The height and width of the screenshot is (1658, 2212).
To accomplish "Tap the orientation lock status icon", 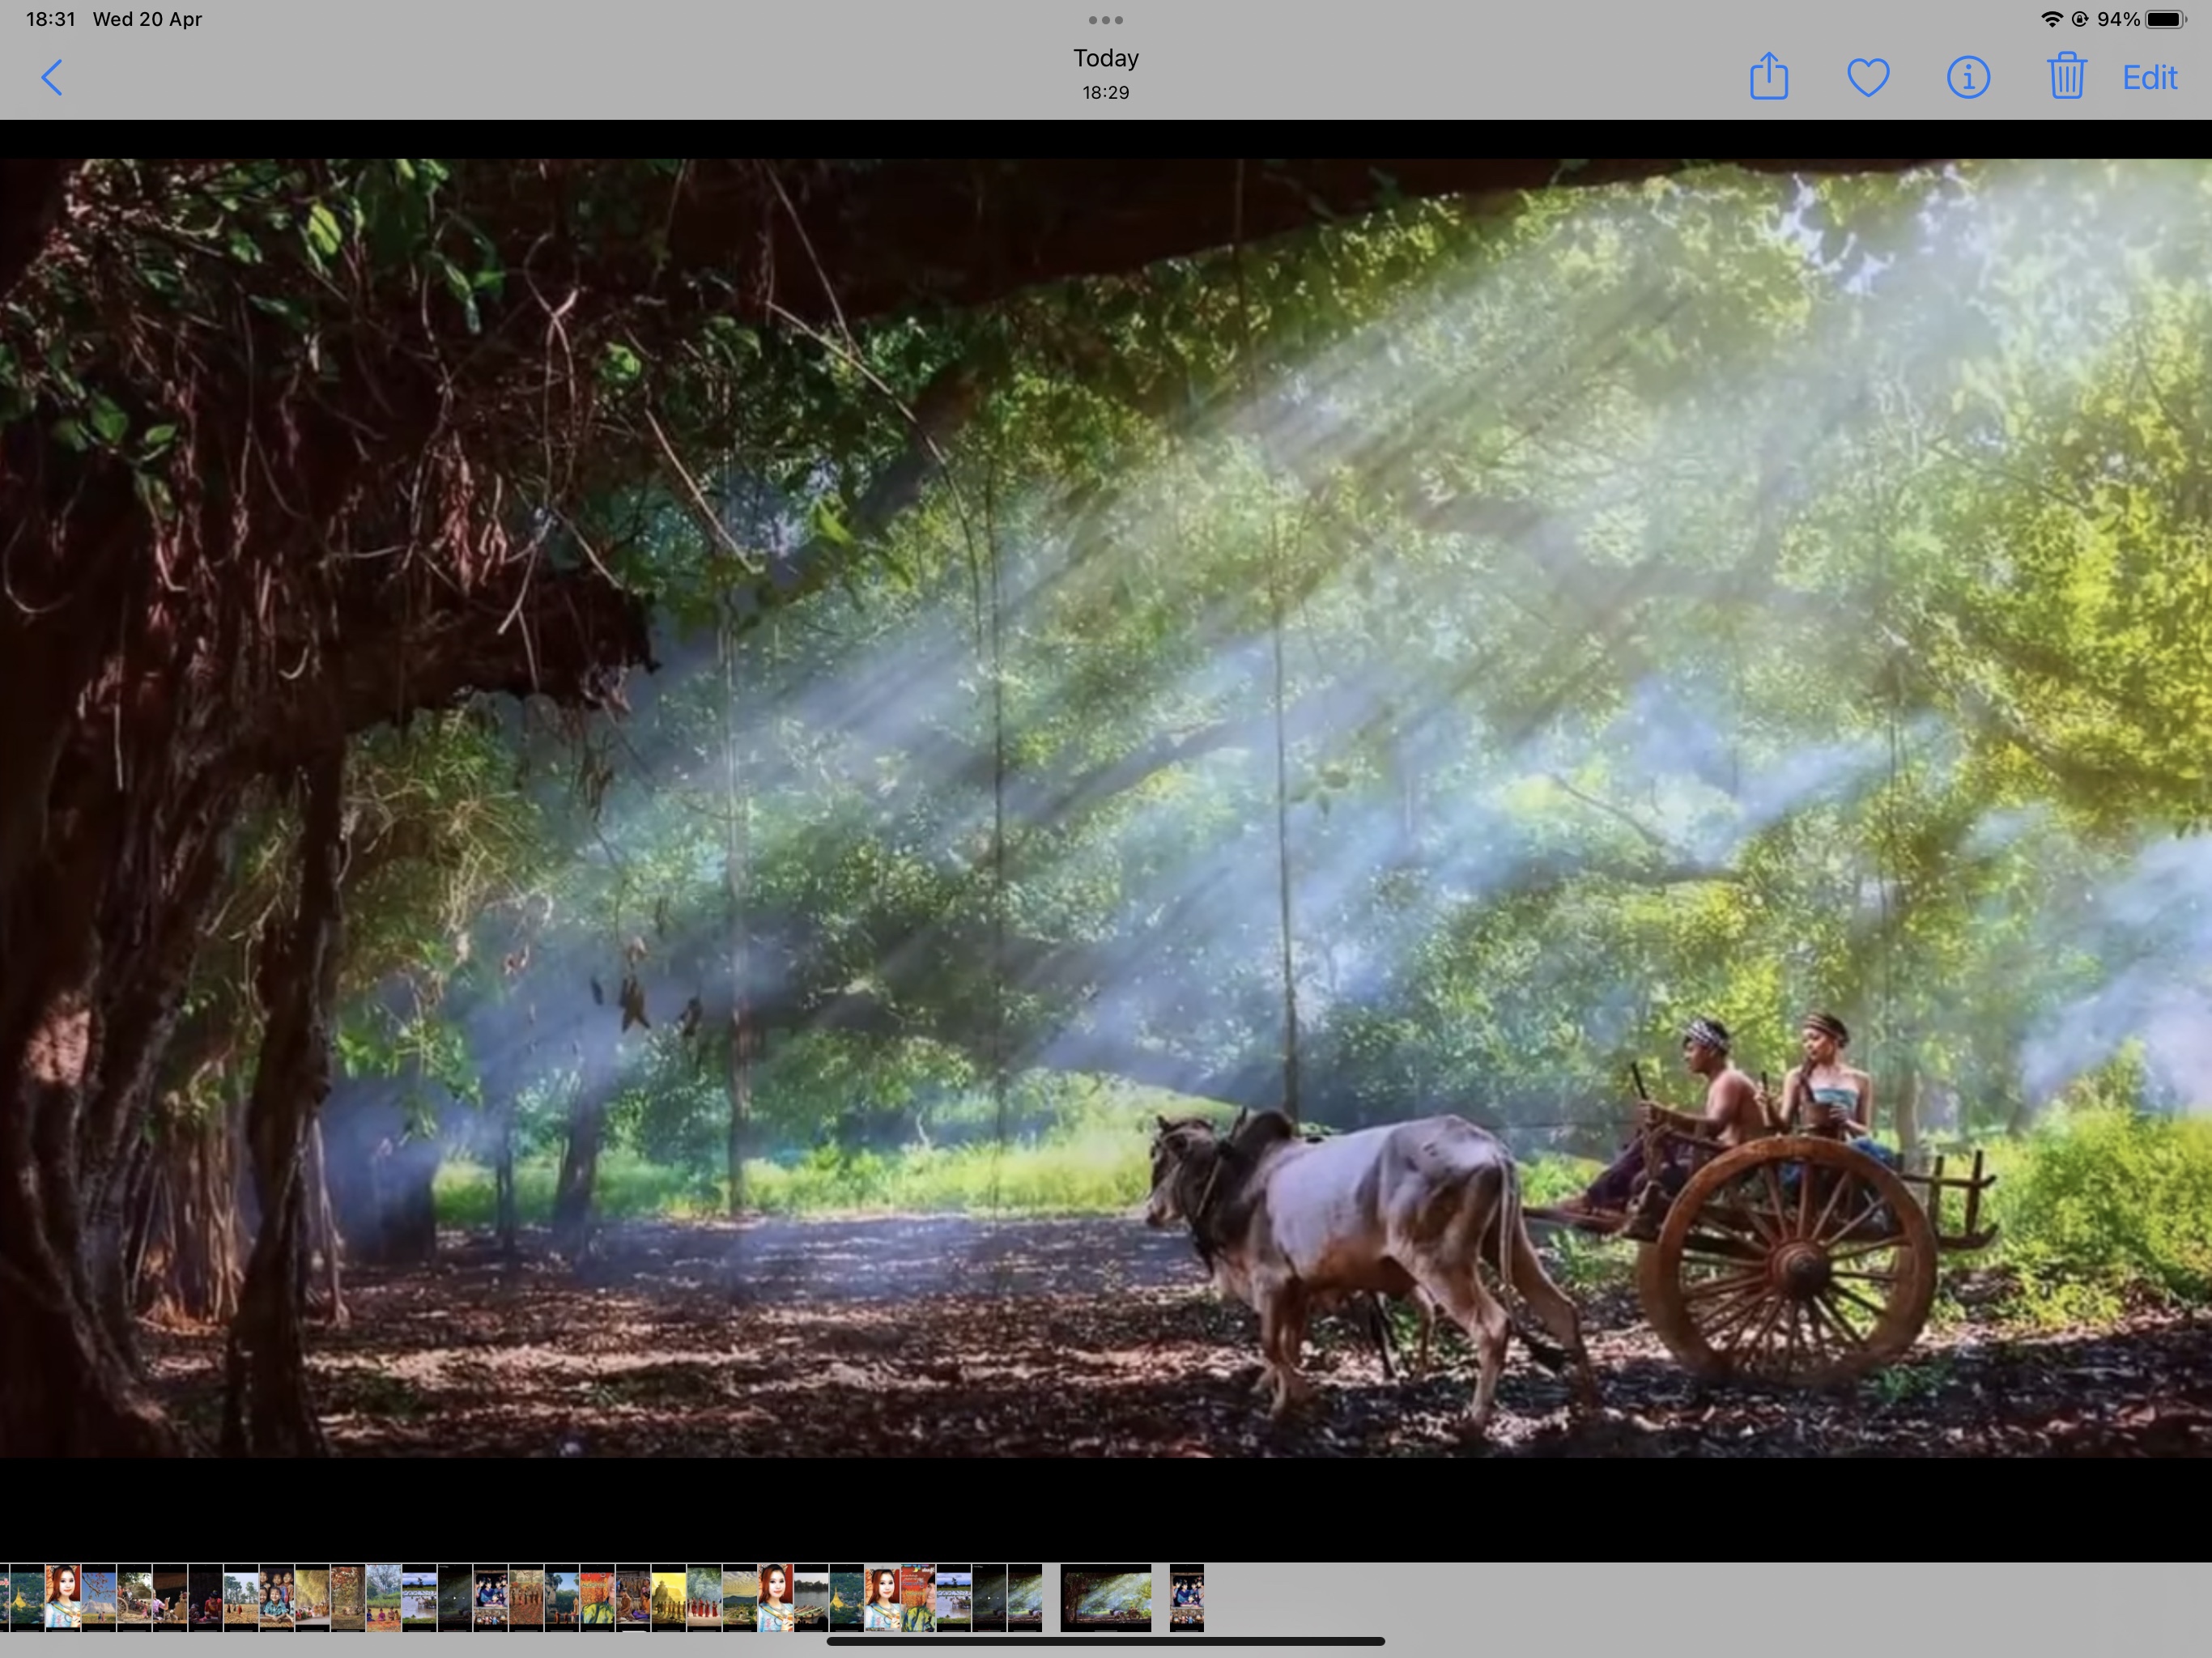I will [x=2080, y=19].
